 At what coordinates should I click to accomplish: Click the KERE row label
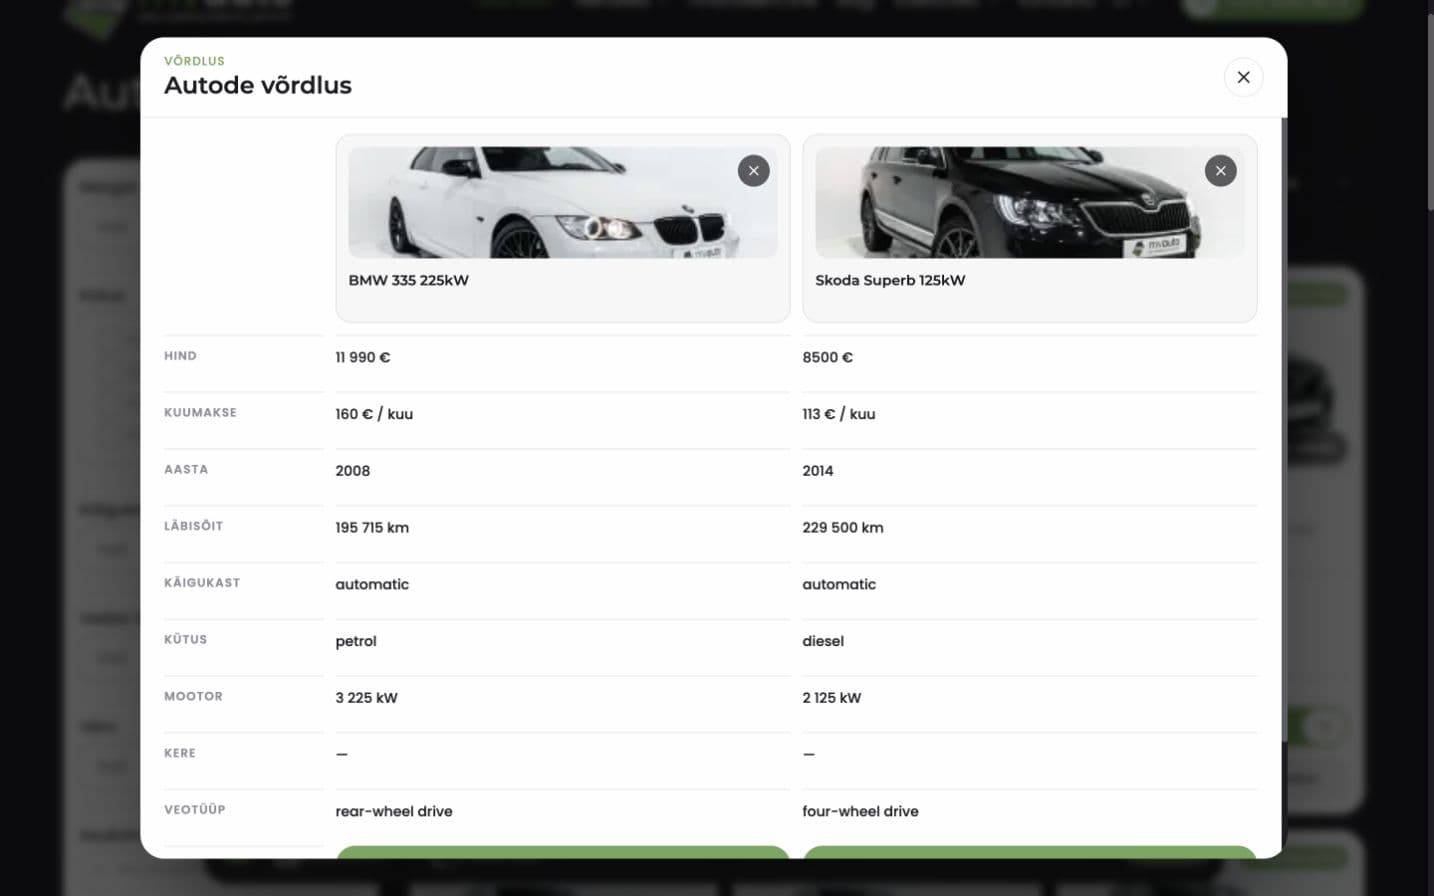(x=180, y=753)
